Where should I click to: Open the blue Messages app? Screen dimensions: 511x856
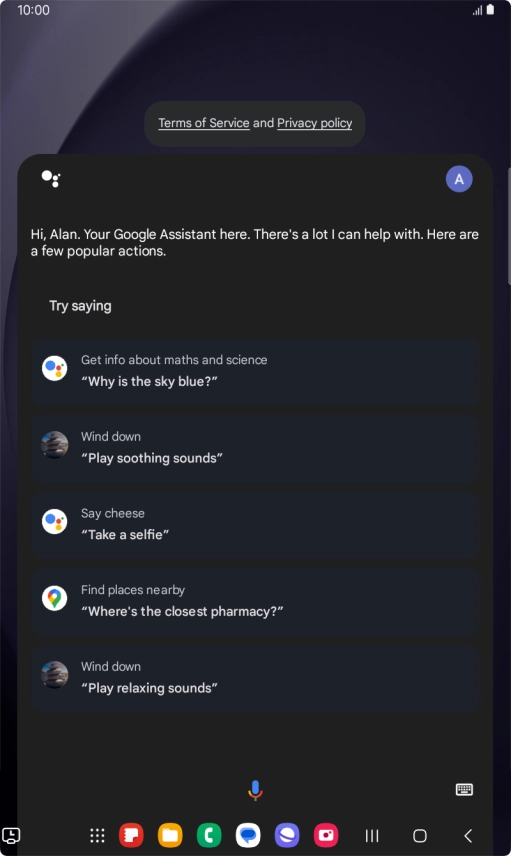pos(248,835)
